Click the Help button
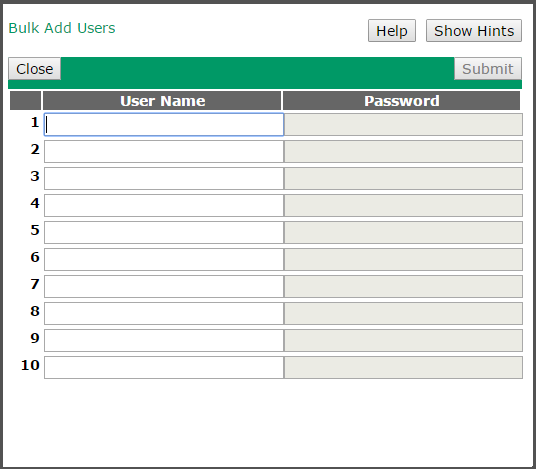 (392, 31)
